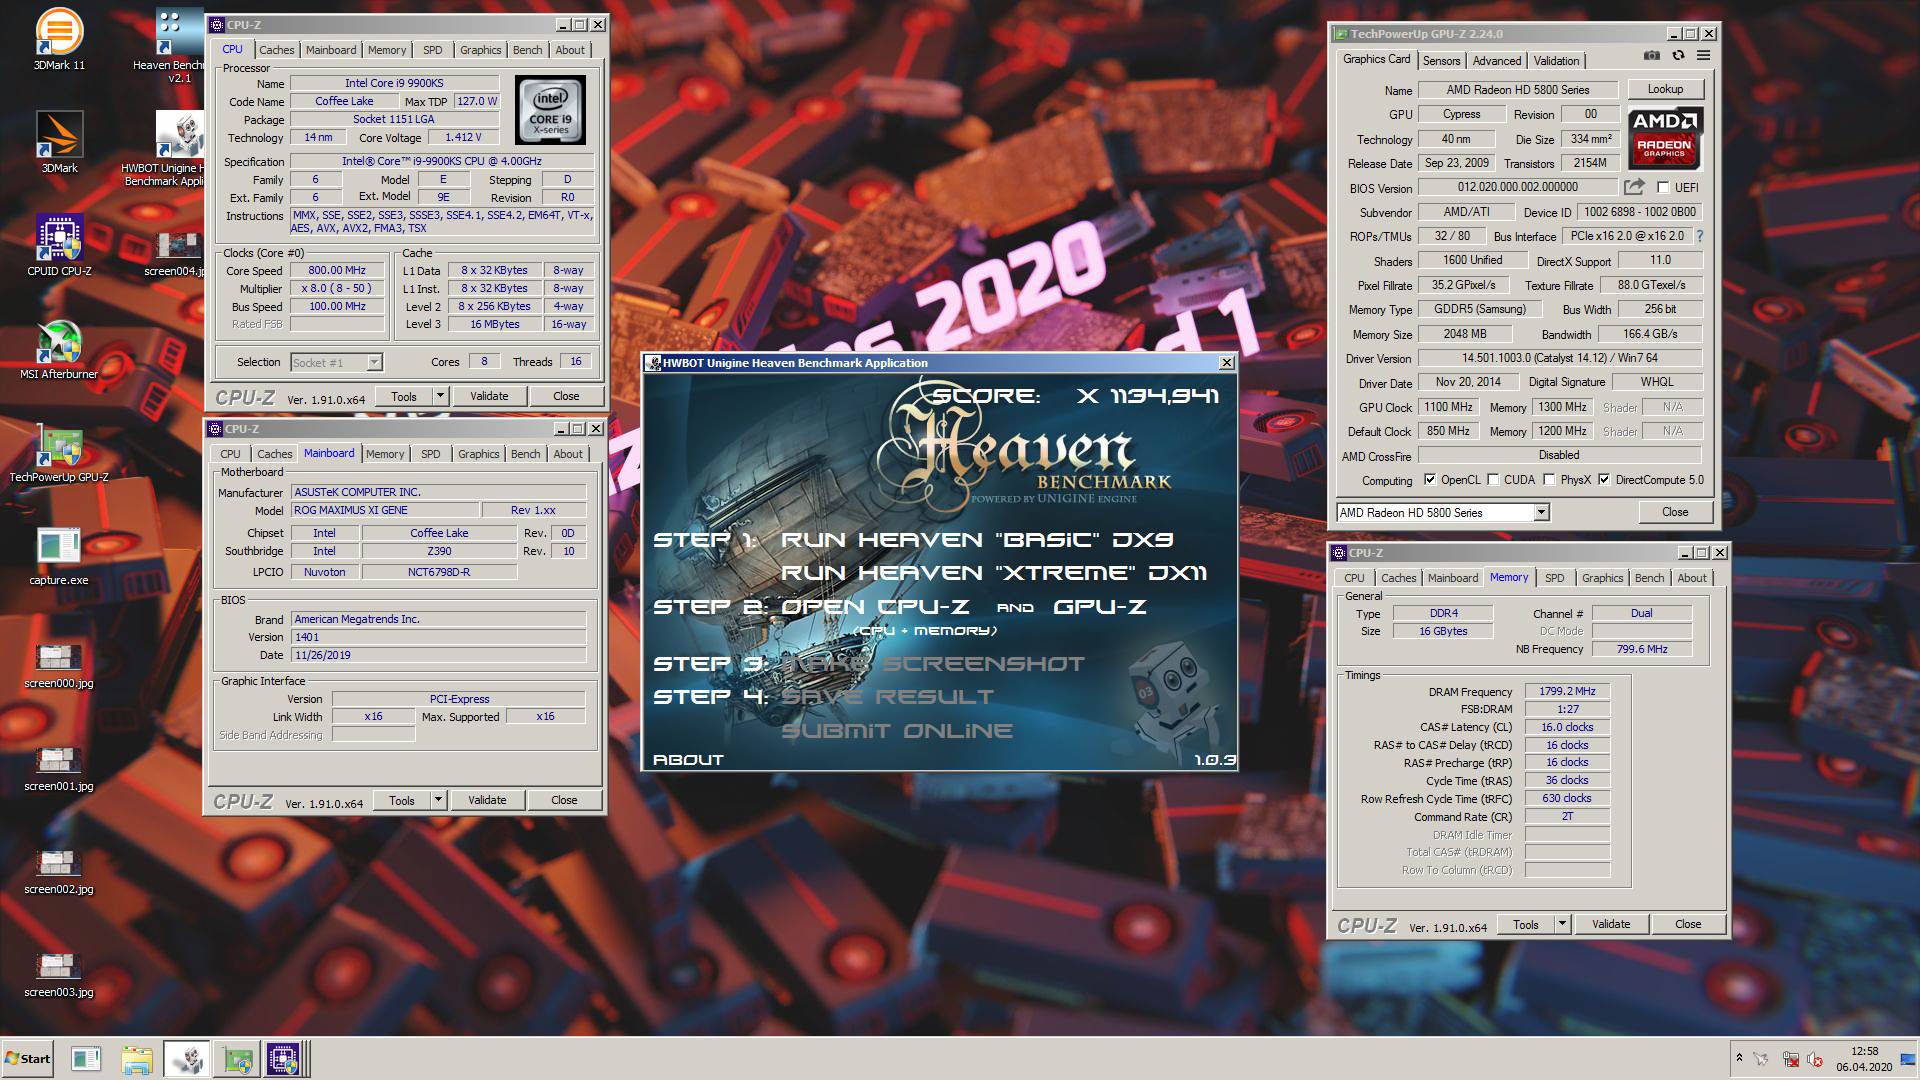The image size is (1920, 1080).
Task: Click the GPU-Z Lookup button
Action: (1665, 89)
